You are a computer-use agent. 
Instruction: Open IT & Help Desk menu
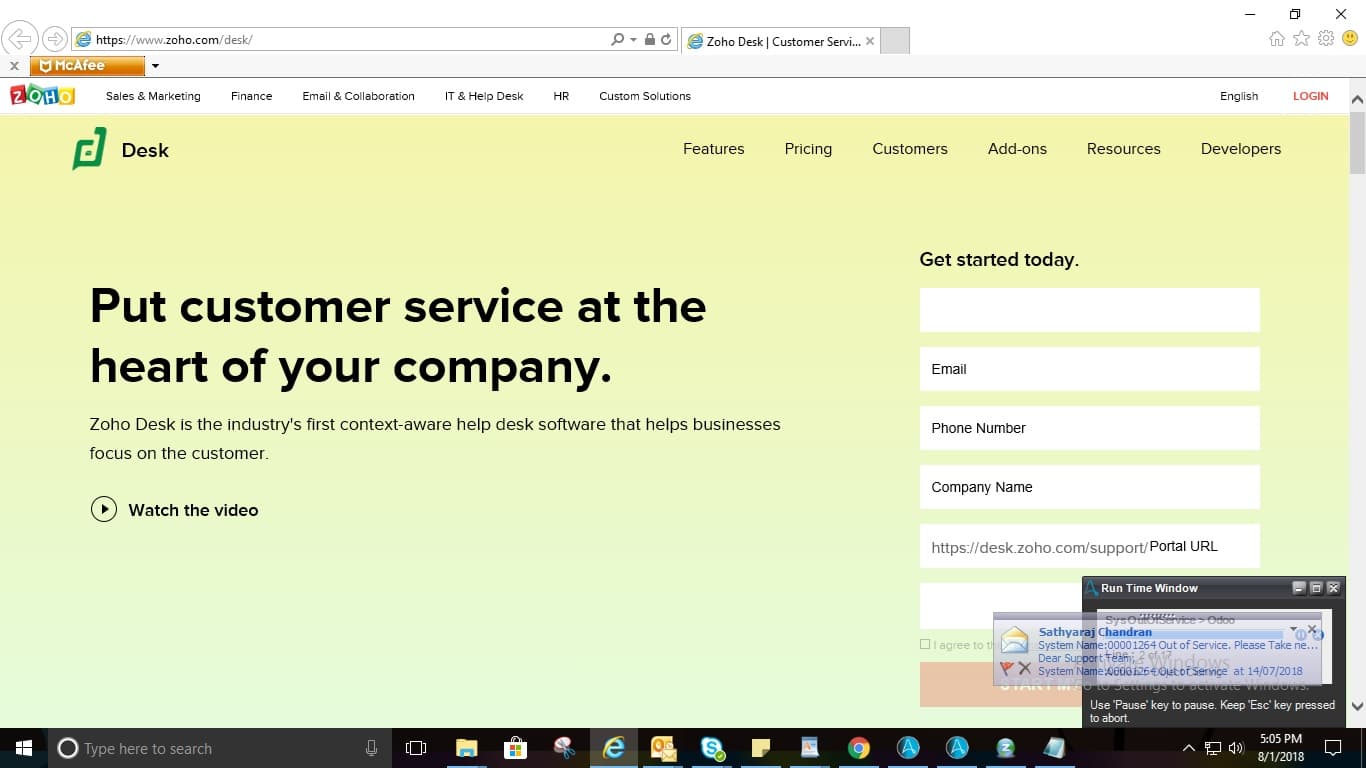[x=484, y=96]
